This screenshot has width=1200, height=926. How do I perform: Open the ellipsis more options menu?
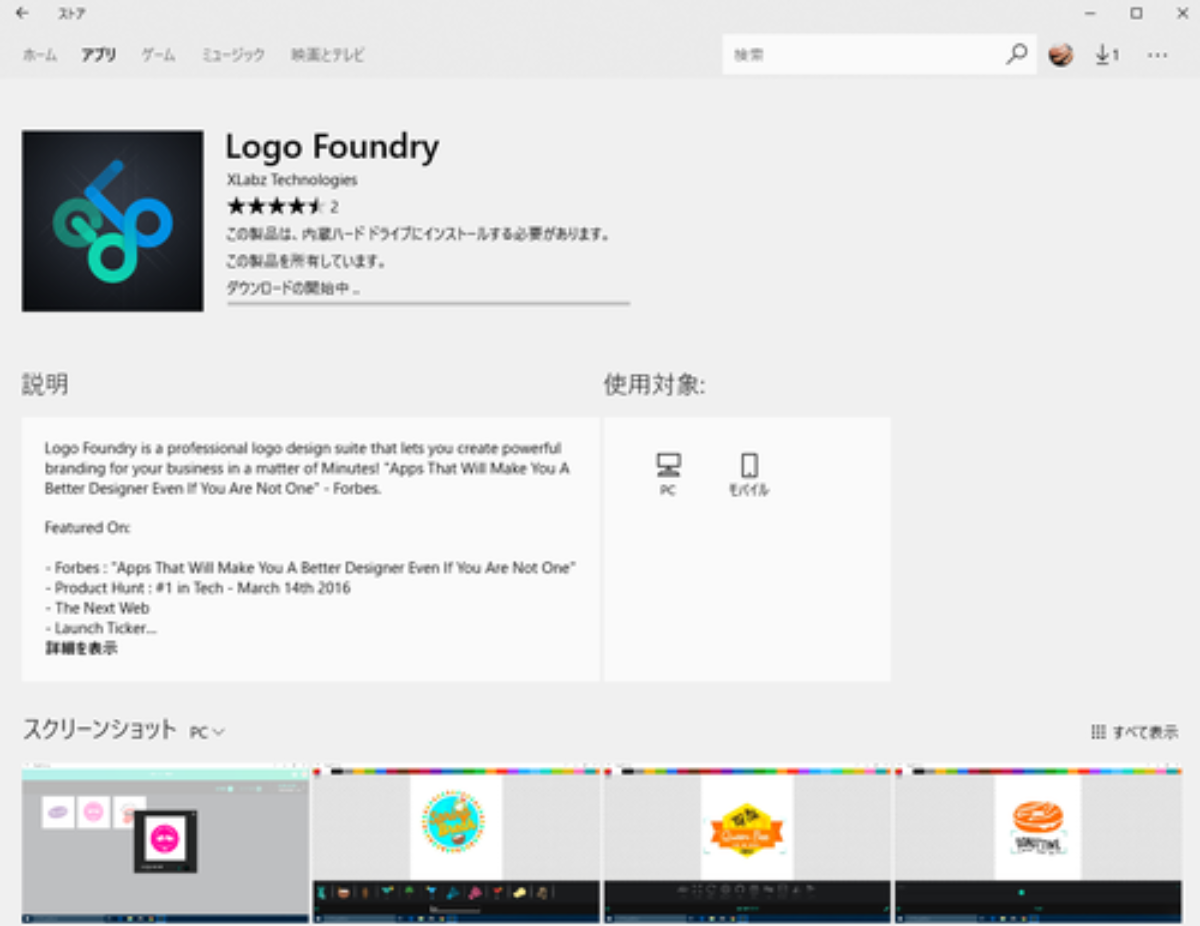[x=1158, y=55]
